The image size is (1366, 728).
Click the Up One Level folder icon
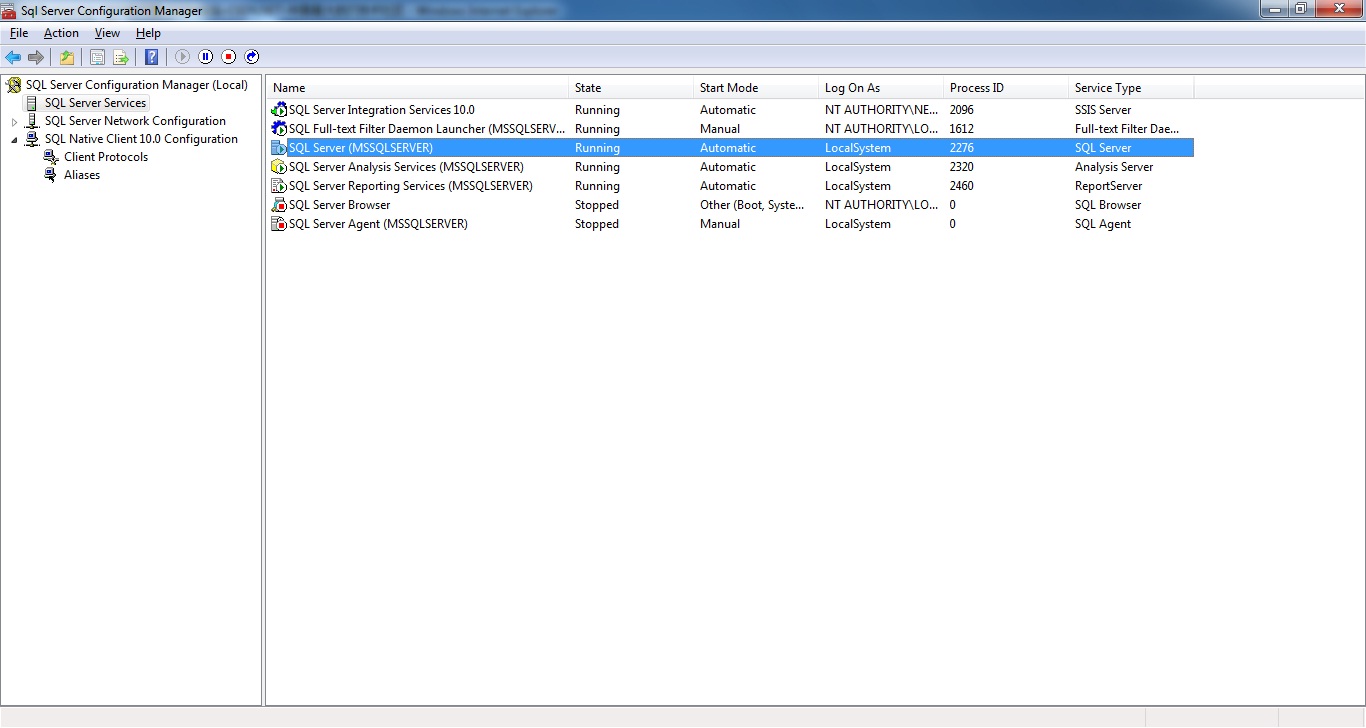click(x=67, y=57)
